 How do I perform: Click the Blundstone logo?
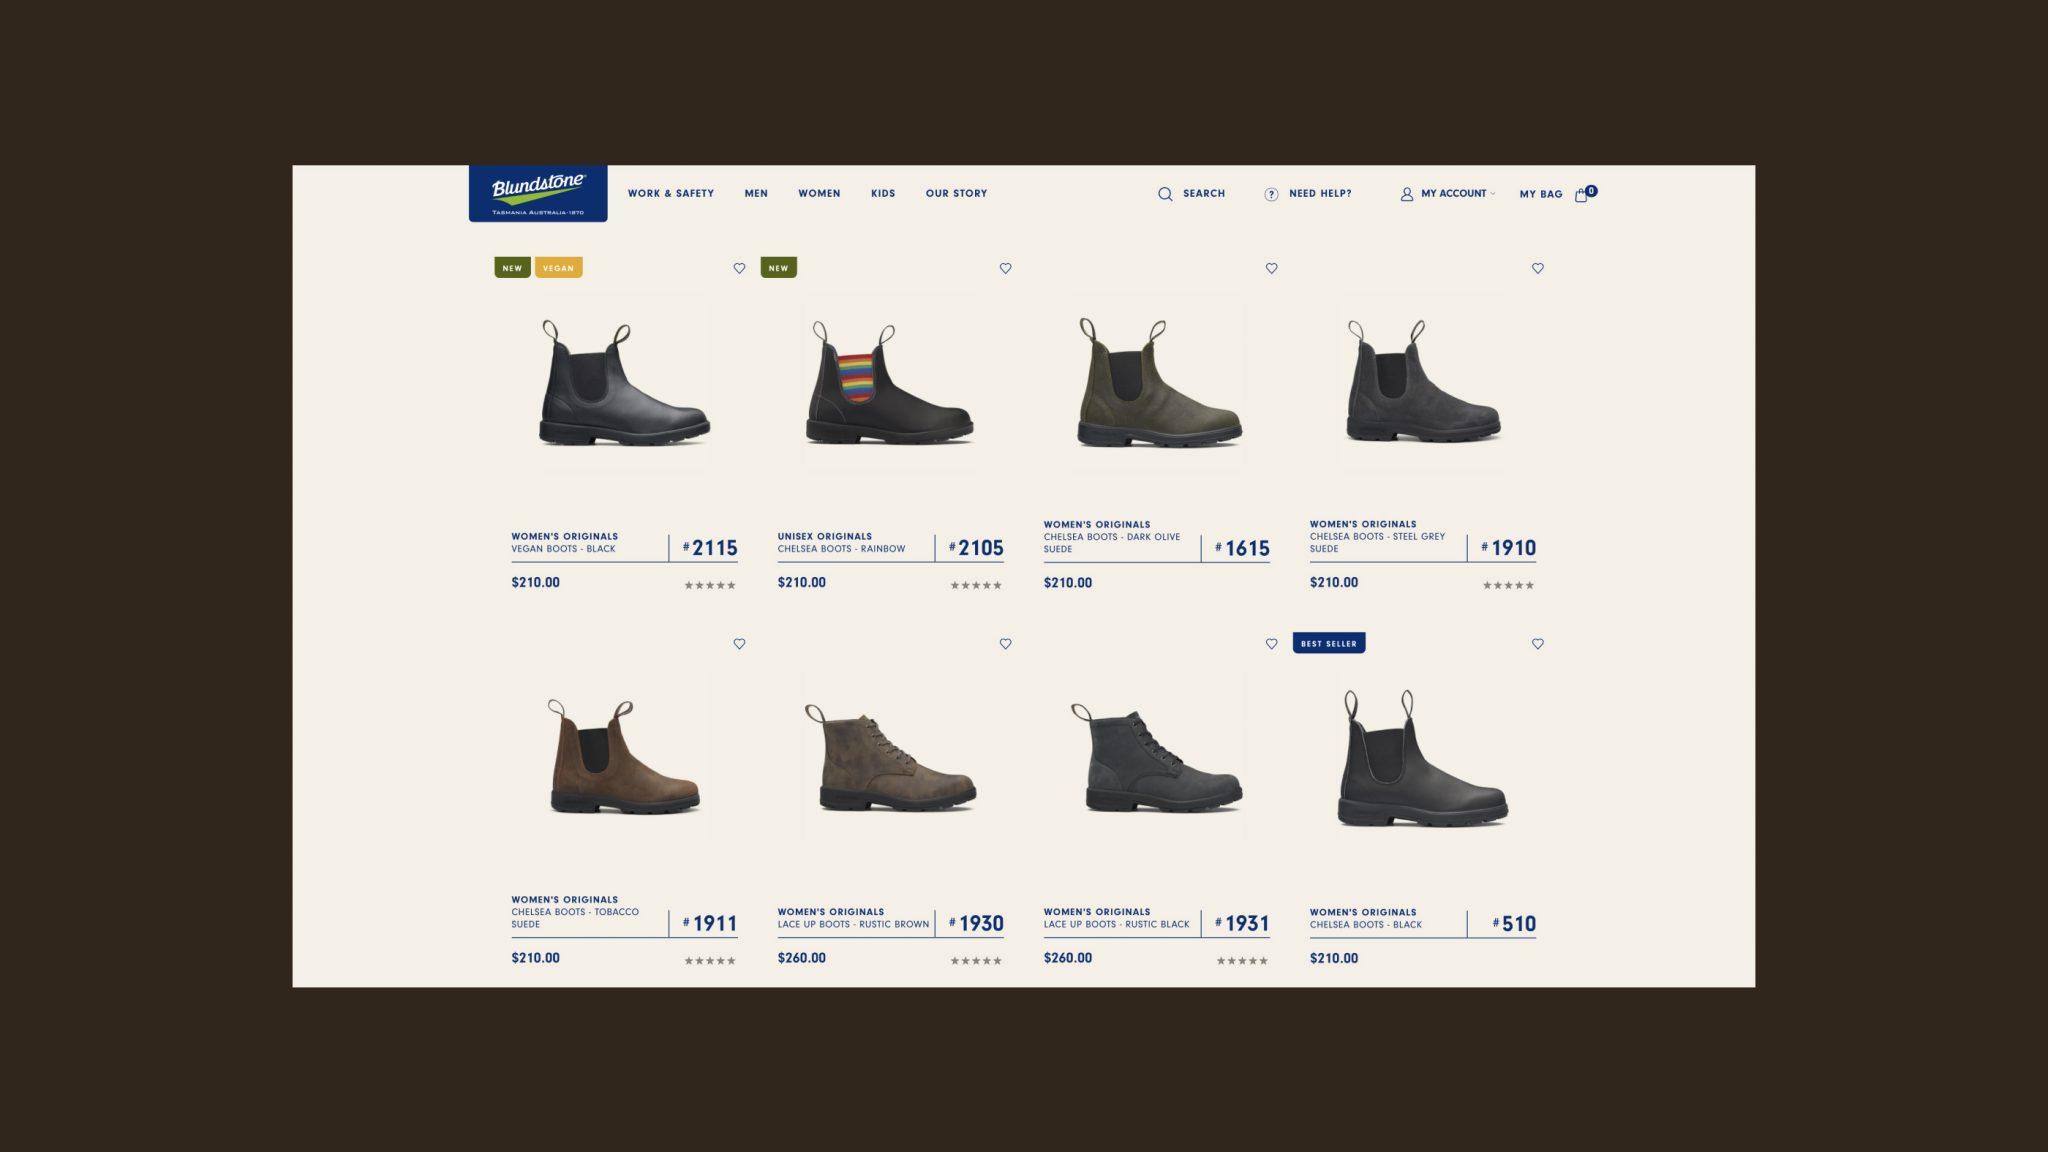coord(538,193)
